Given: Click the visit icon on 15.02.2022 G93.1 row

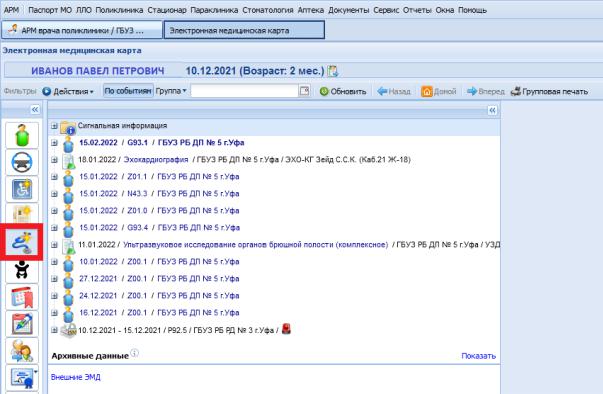Looking at the screenshot, I should coord(68,144).
